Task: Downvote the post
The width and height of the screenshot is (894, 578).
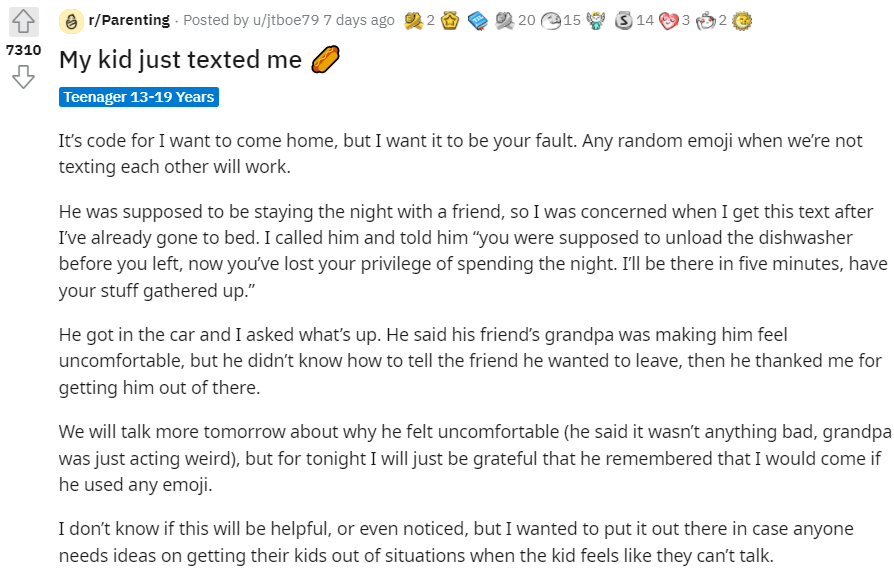Action: pos(23,77)
